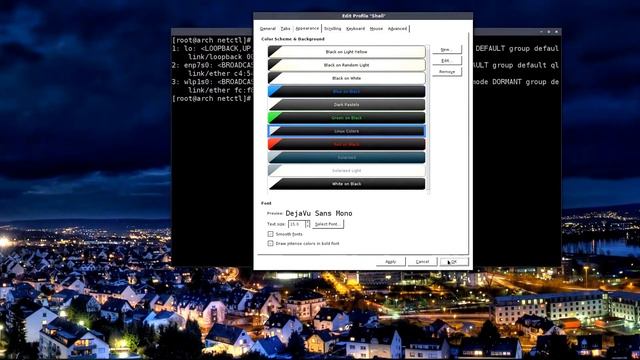Click the DejaVu Sans Mono font preview
The width and height of the screenshot is (640, 360).
(x=319, y=213)
